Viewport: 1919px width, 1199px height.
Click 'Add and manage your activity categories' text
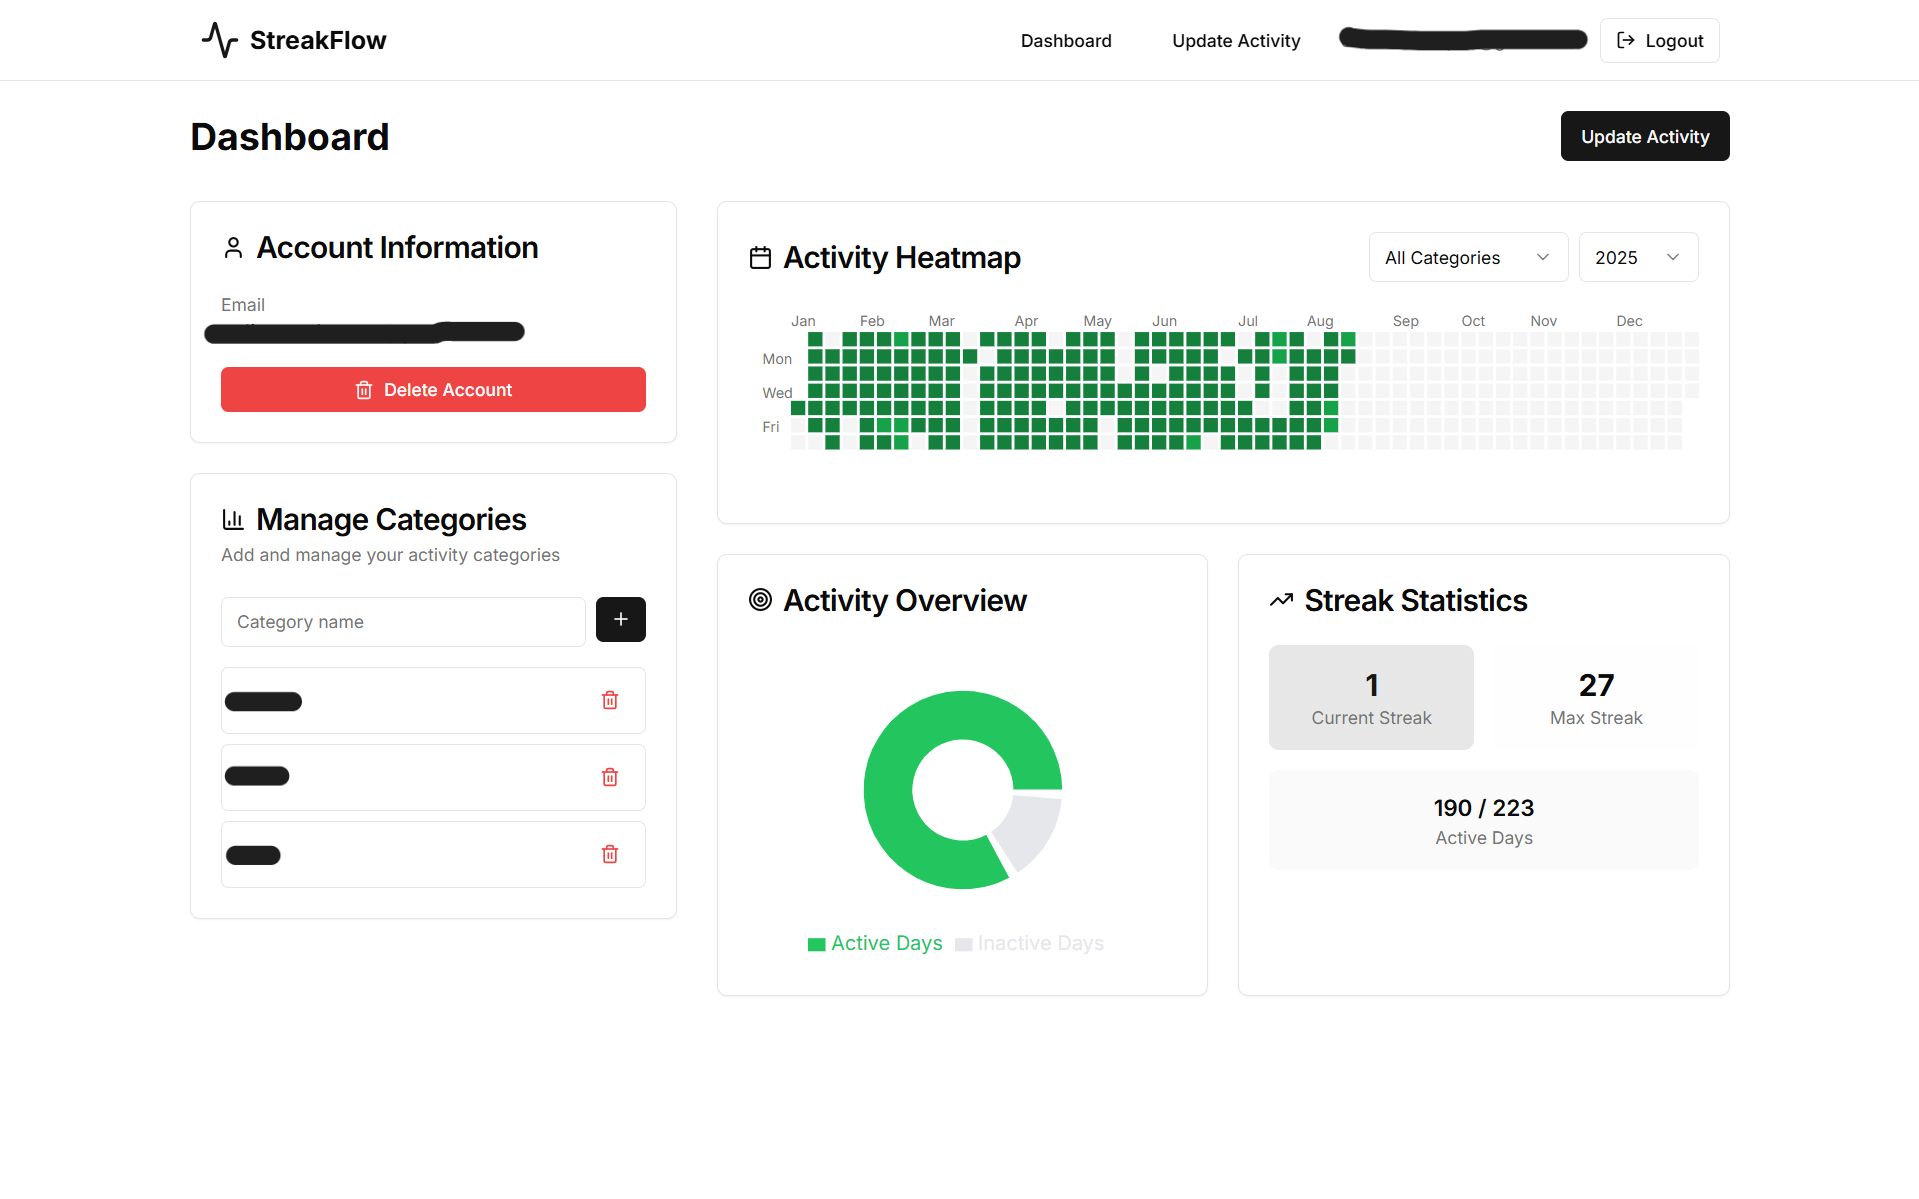[390, 555]
